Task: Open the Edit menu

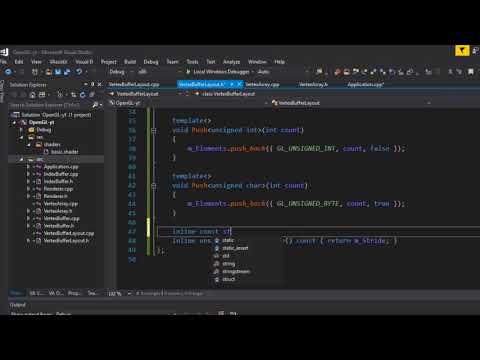Action: (19, 62)
